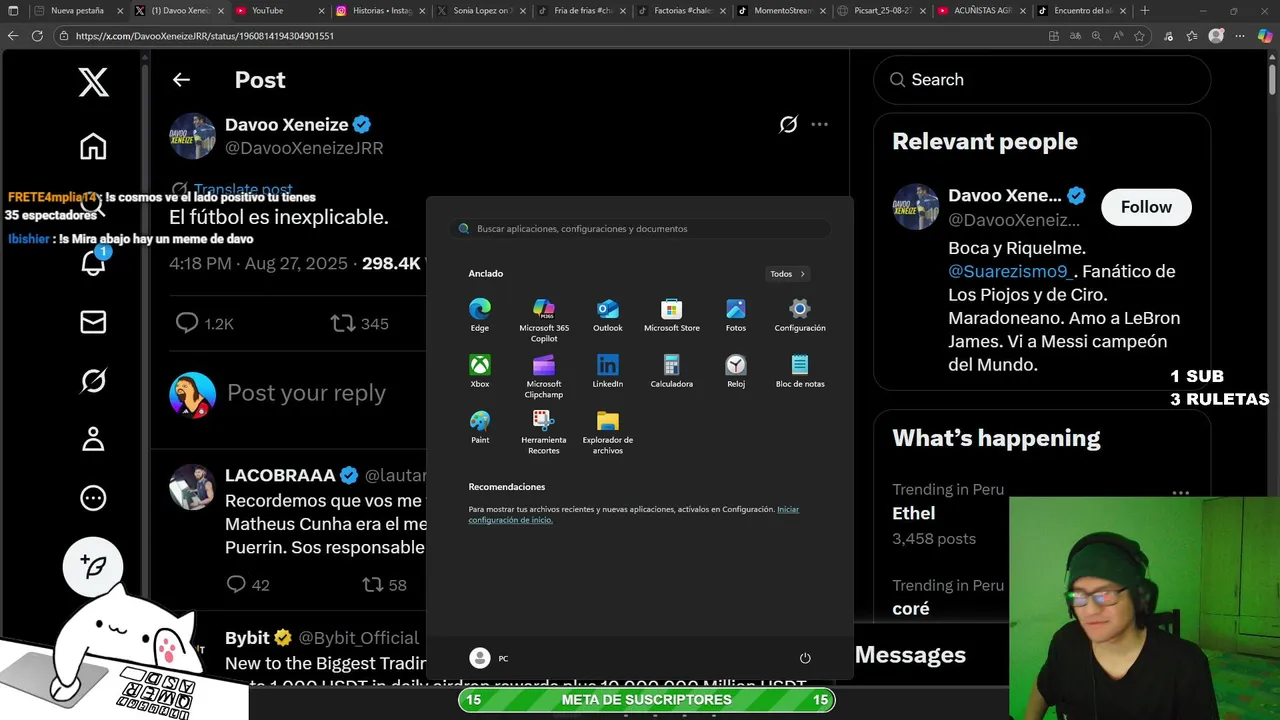
Task: Click the Grok icon on Davoo's post
Action: [788, 125]
